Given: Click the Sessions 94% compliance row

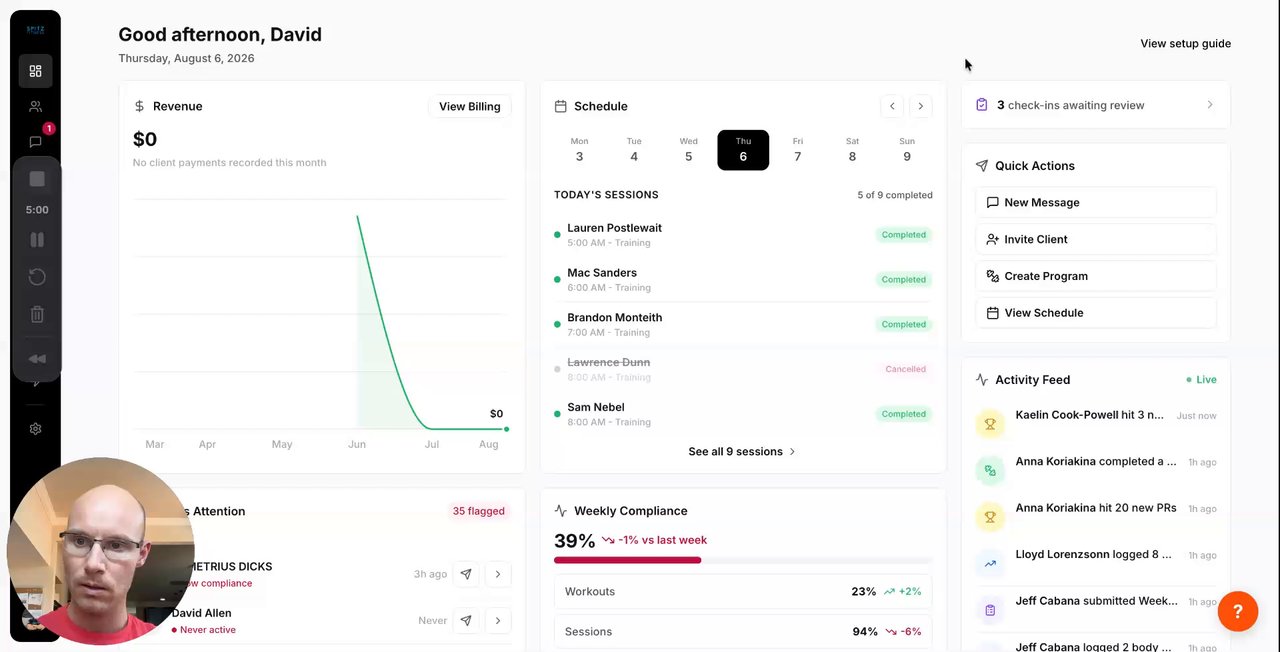Looking at the screenshot, I should coord(743,632).
